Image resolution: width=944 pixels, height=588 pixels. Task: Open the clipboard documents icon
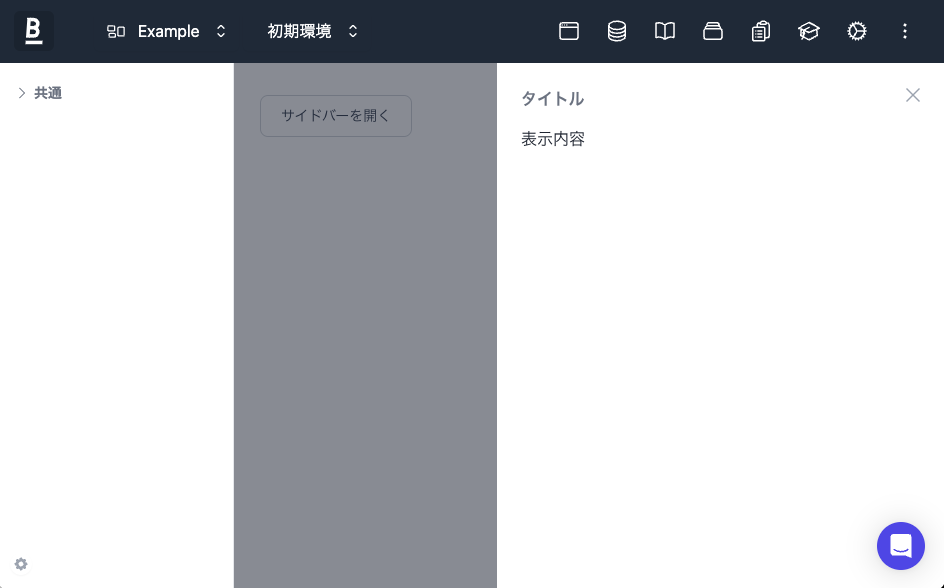761,31
